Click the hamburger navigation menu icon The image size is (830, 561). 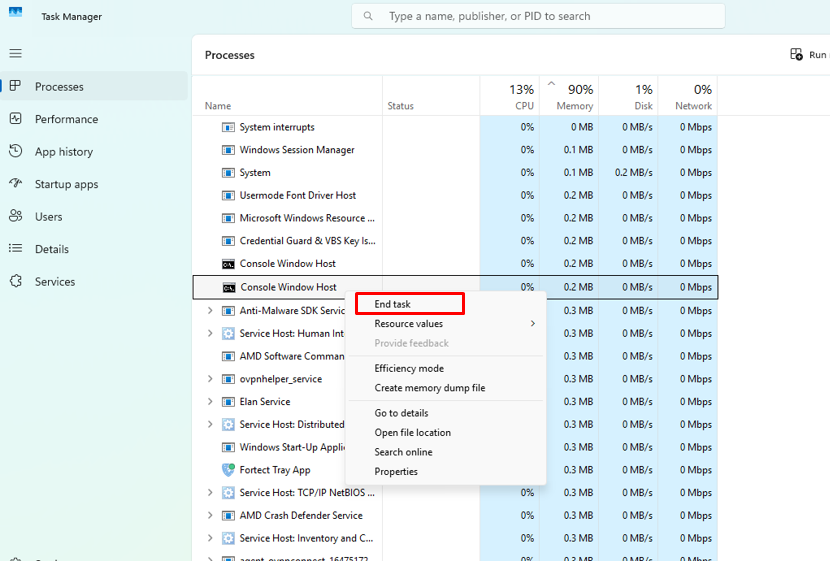coord(15,53)
